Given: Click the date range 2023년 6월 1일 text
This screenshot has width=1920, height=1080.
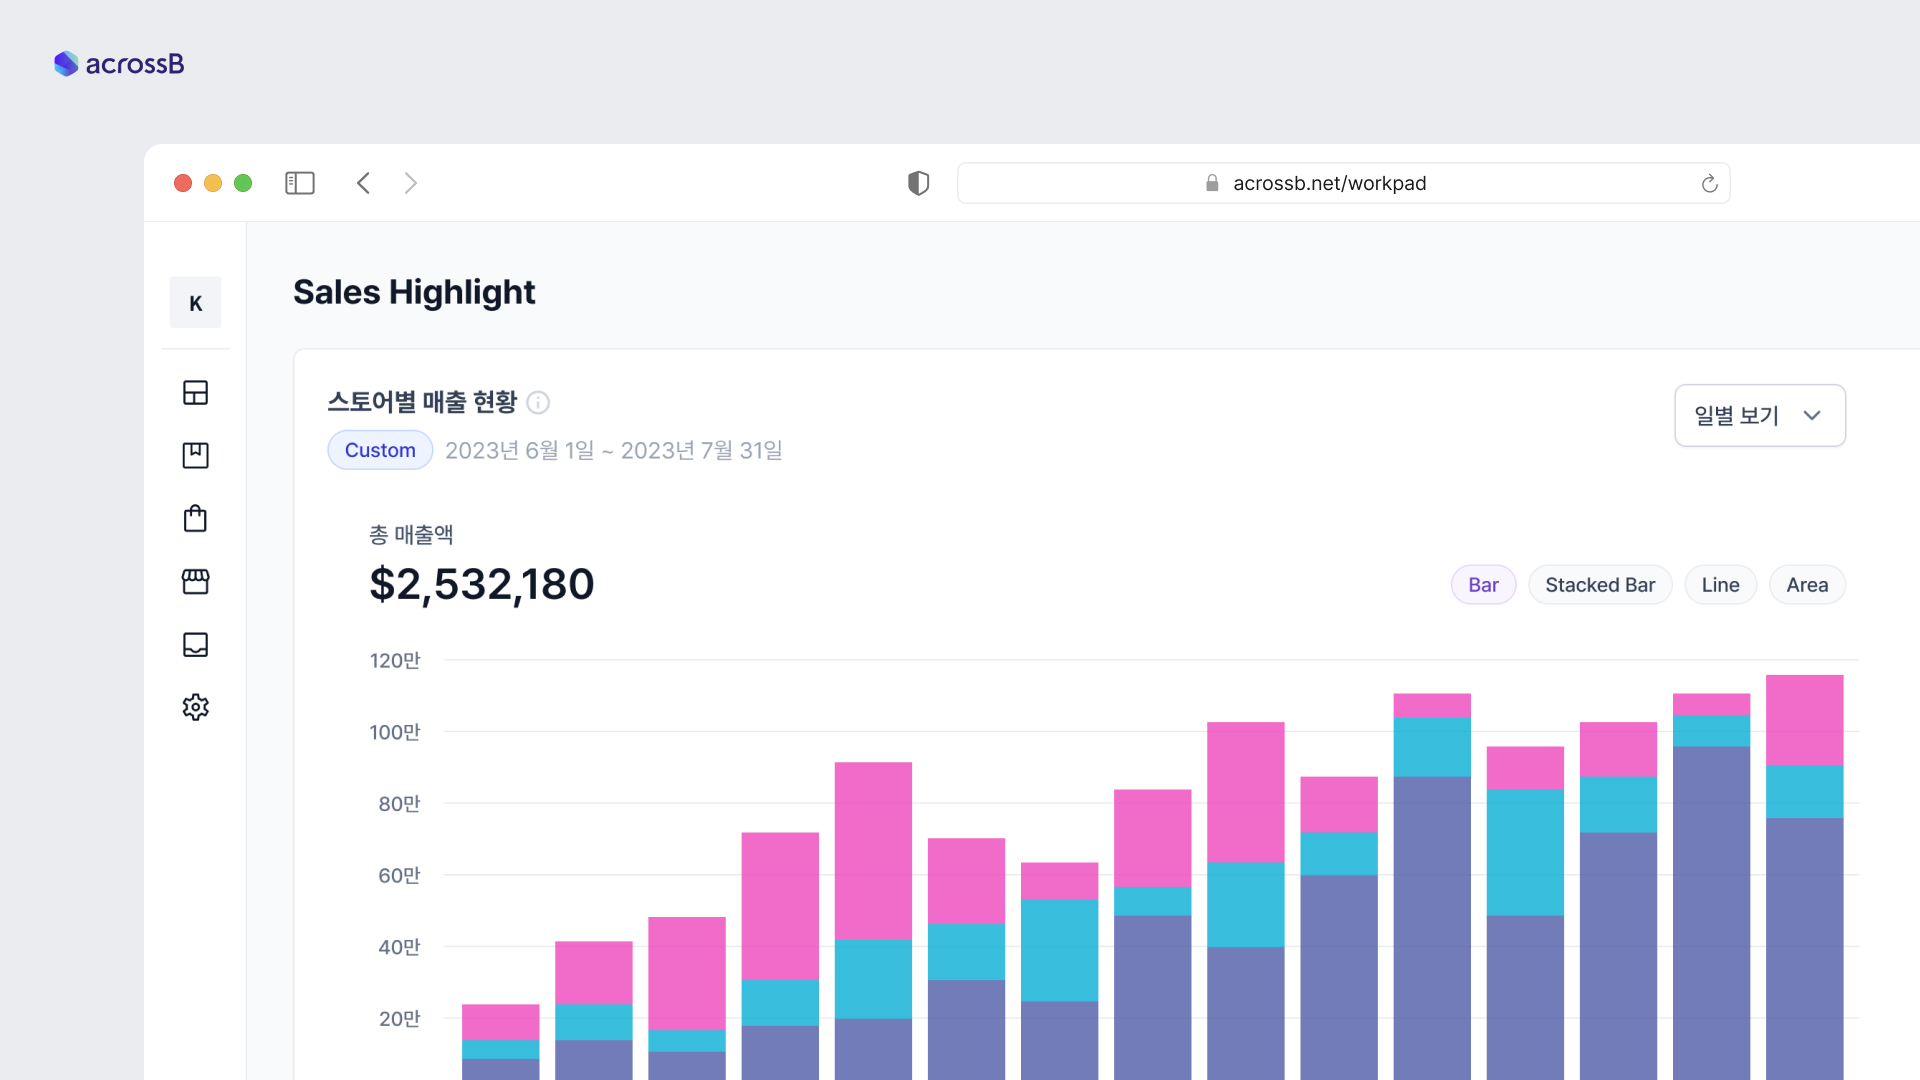Looking at the screenshot, I should point(519,450).
